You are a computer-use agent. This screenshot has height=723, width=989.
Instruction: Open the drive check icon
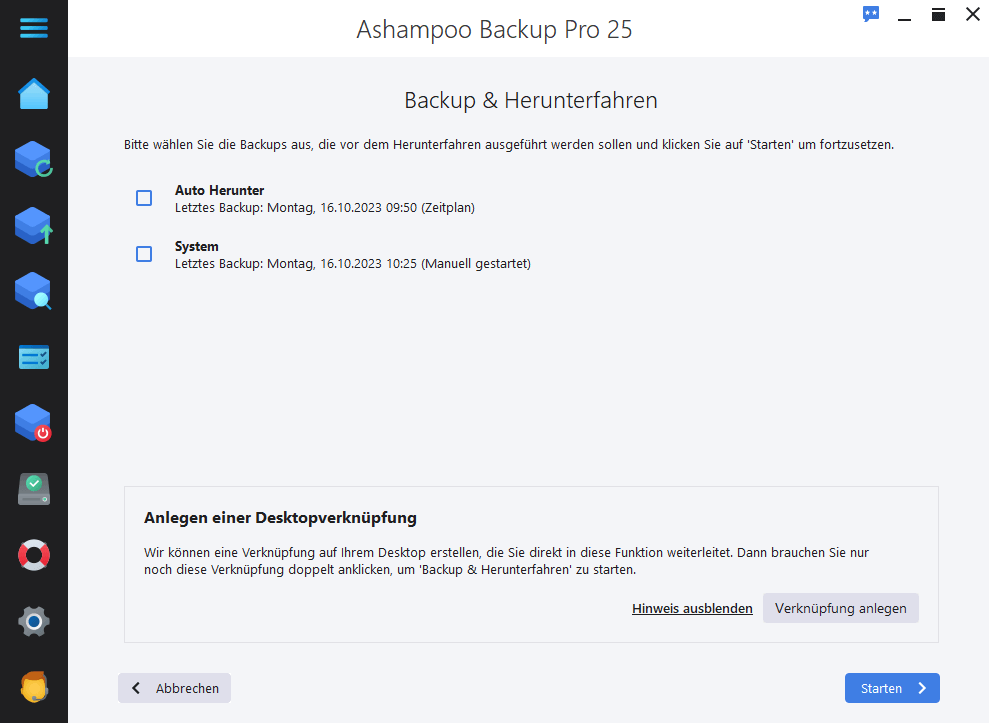pos(33,490)
